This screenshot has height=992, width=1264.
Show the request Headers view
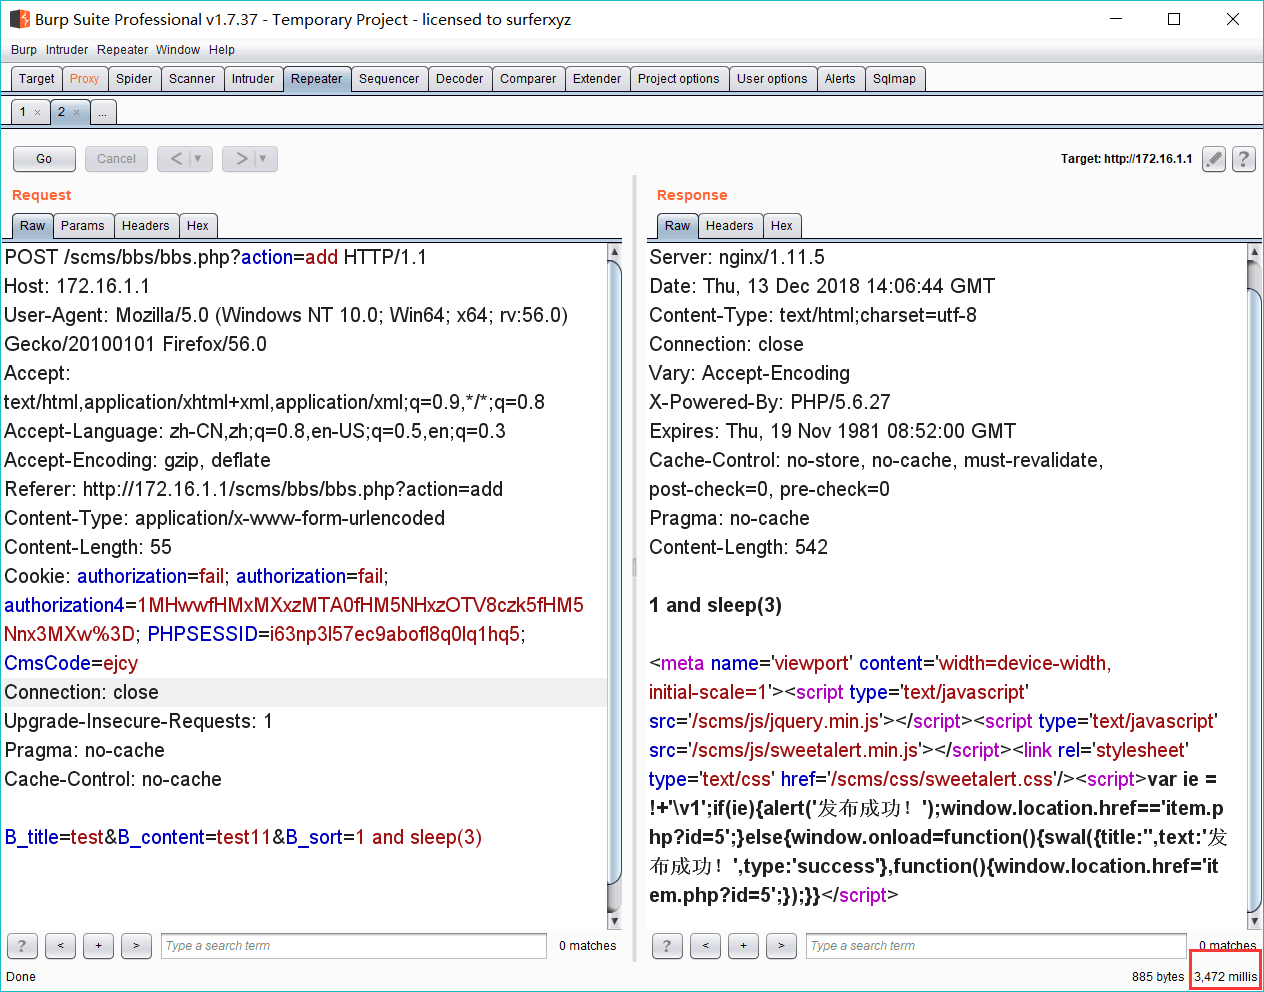[146, 226]
